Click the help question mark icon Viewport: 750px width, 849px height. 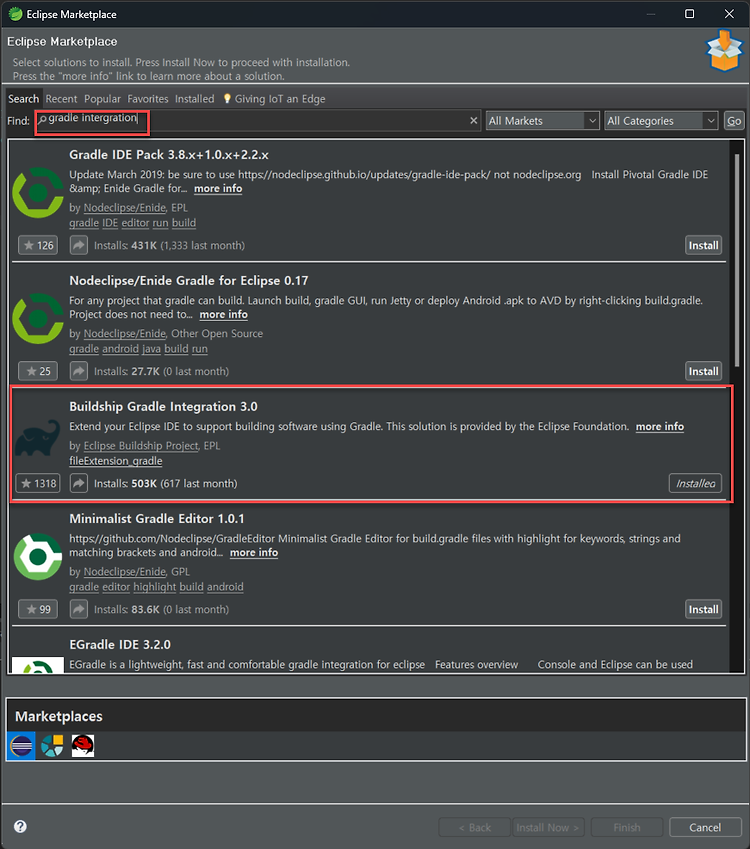pyautogui.click(x=20, y=826)
